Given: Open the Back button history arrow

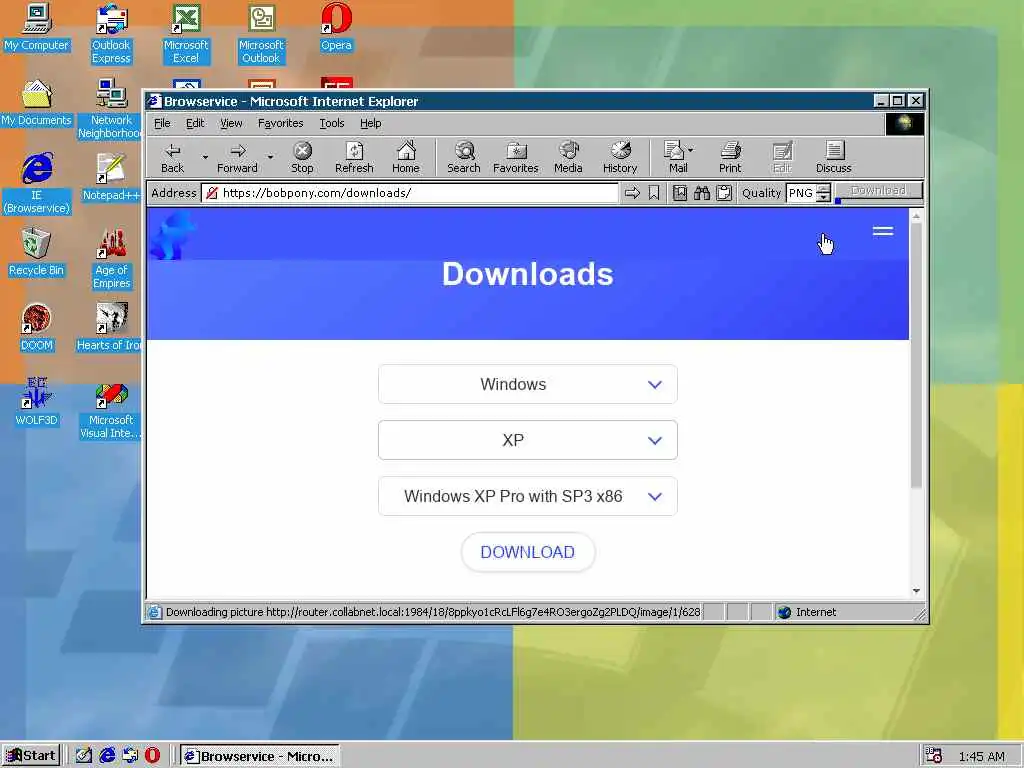Looking at the screenshot, I should coord(205,157).
